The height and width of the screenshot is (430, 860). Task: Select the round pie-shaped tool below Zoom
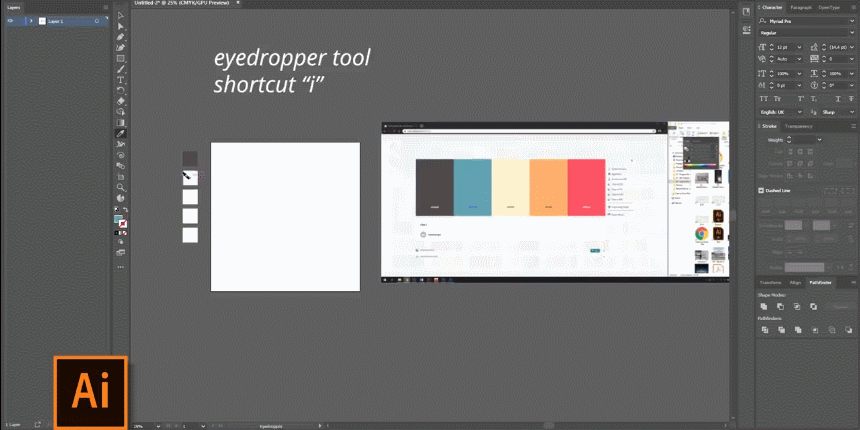(121, 198)
